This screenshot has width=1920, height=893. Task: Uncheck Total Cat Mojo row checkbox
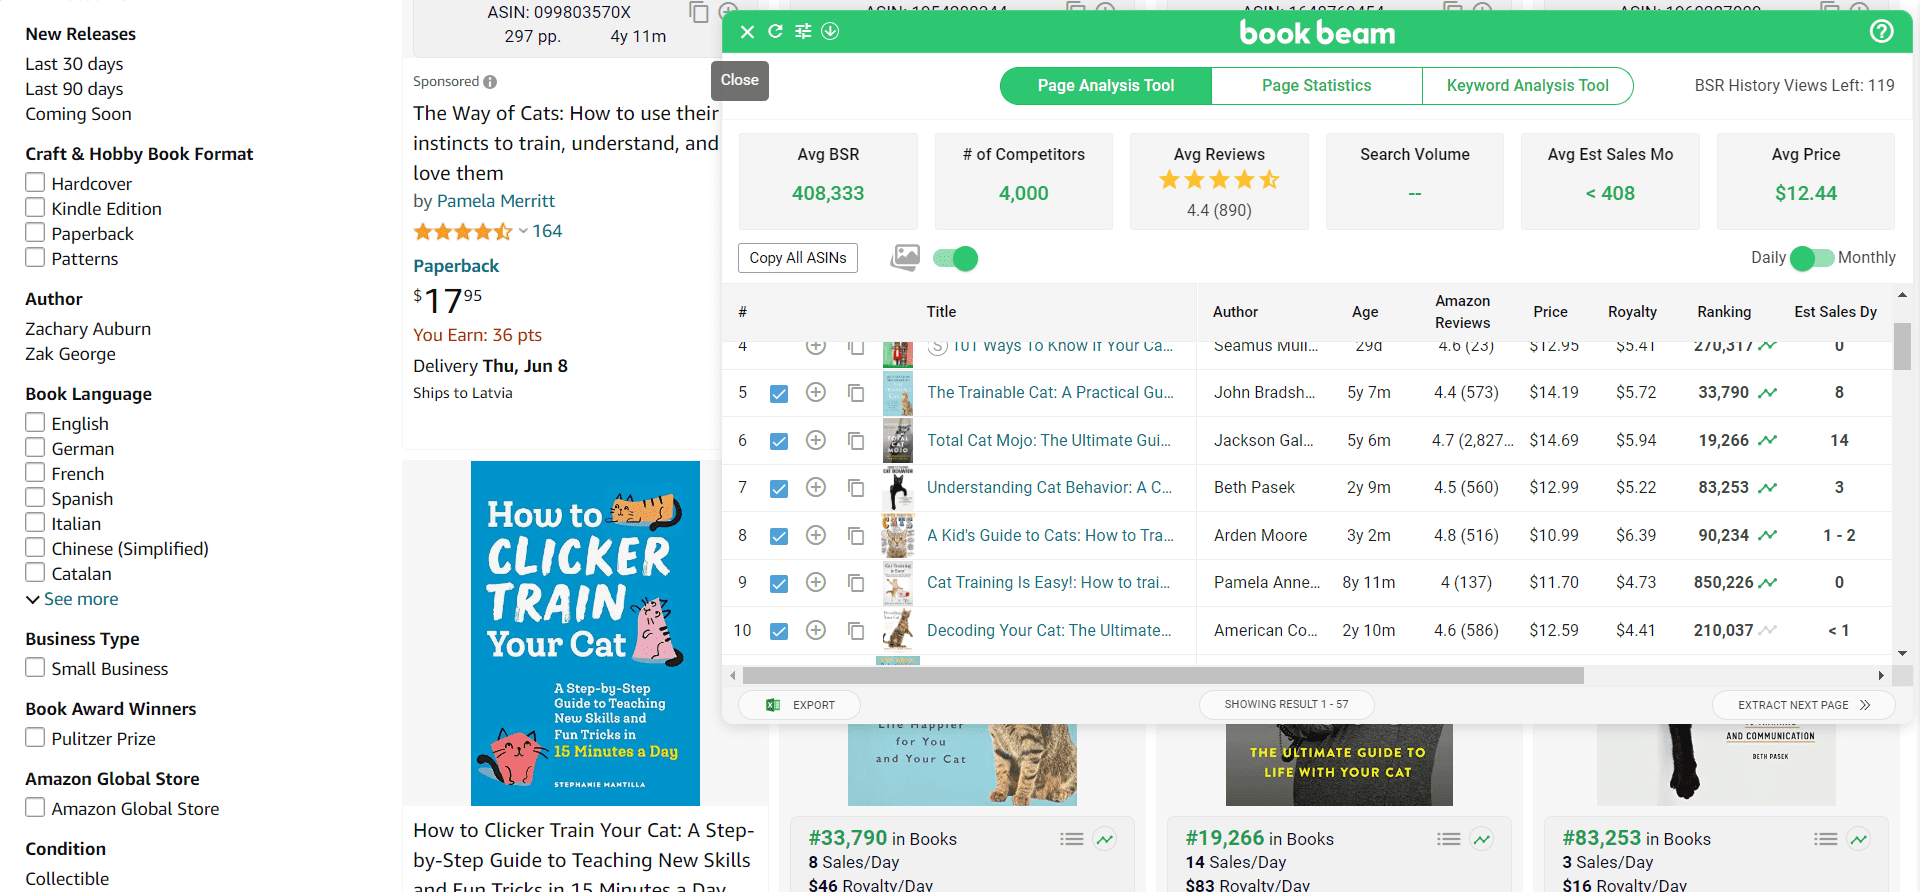[x=779, y=441]
